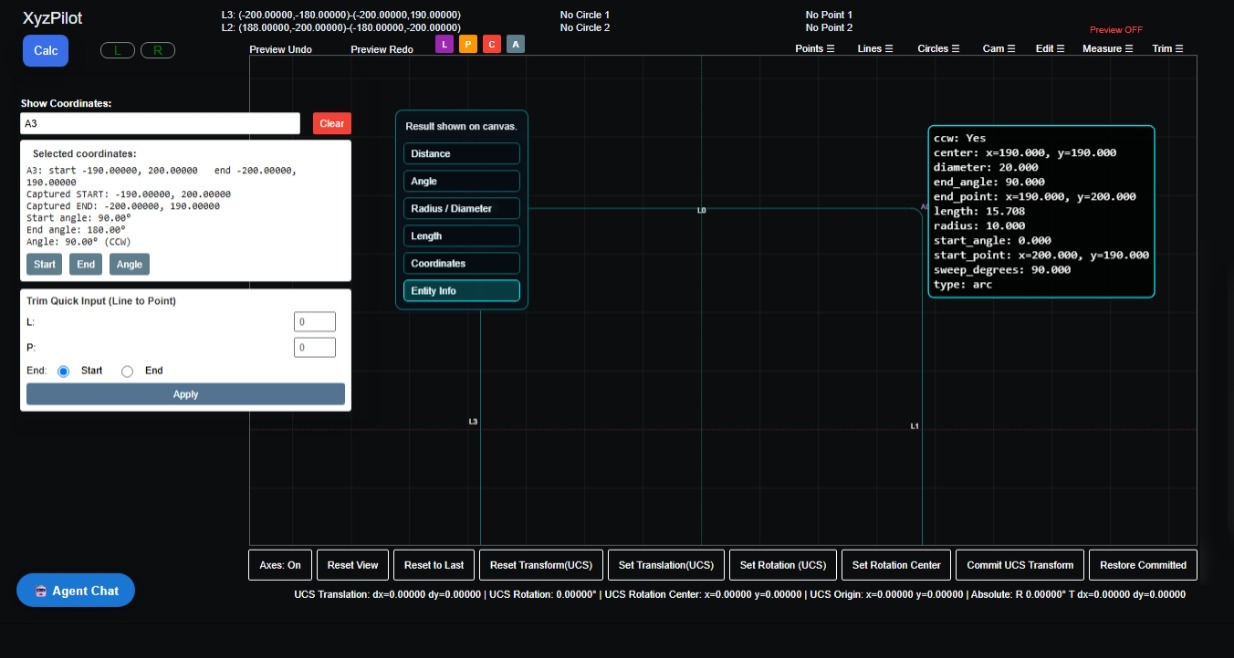Toggle the R mode pill
Screen dimensions: 1234x658
click(x=157, y=50)
